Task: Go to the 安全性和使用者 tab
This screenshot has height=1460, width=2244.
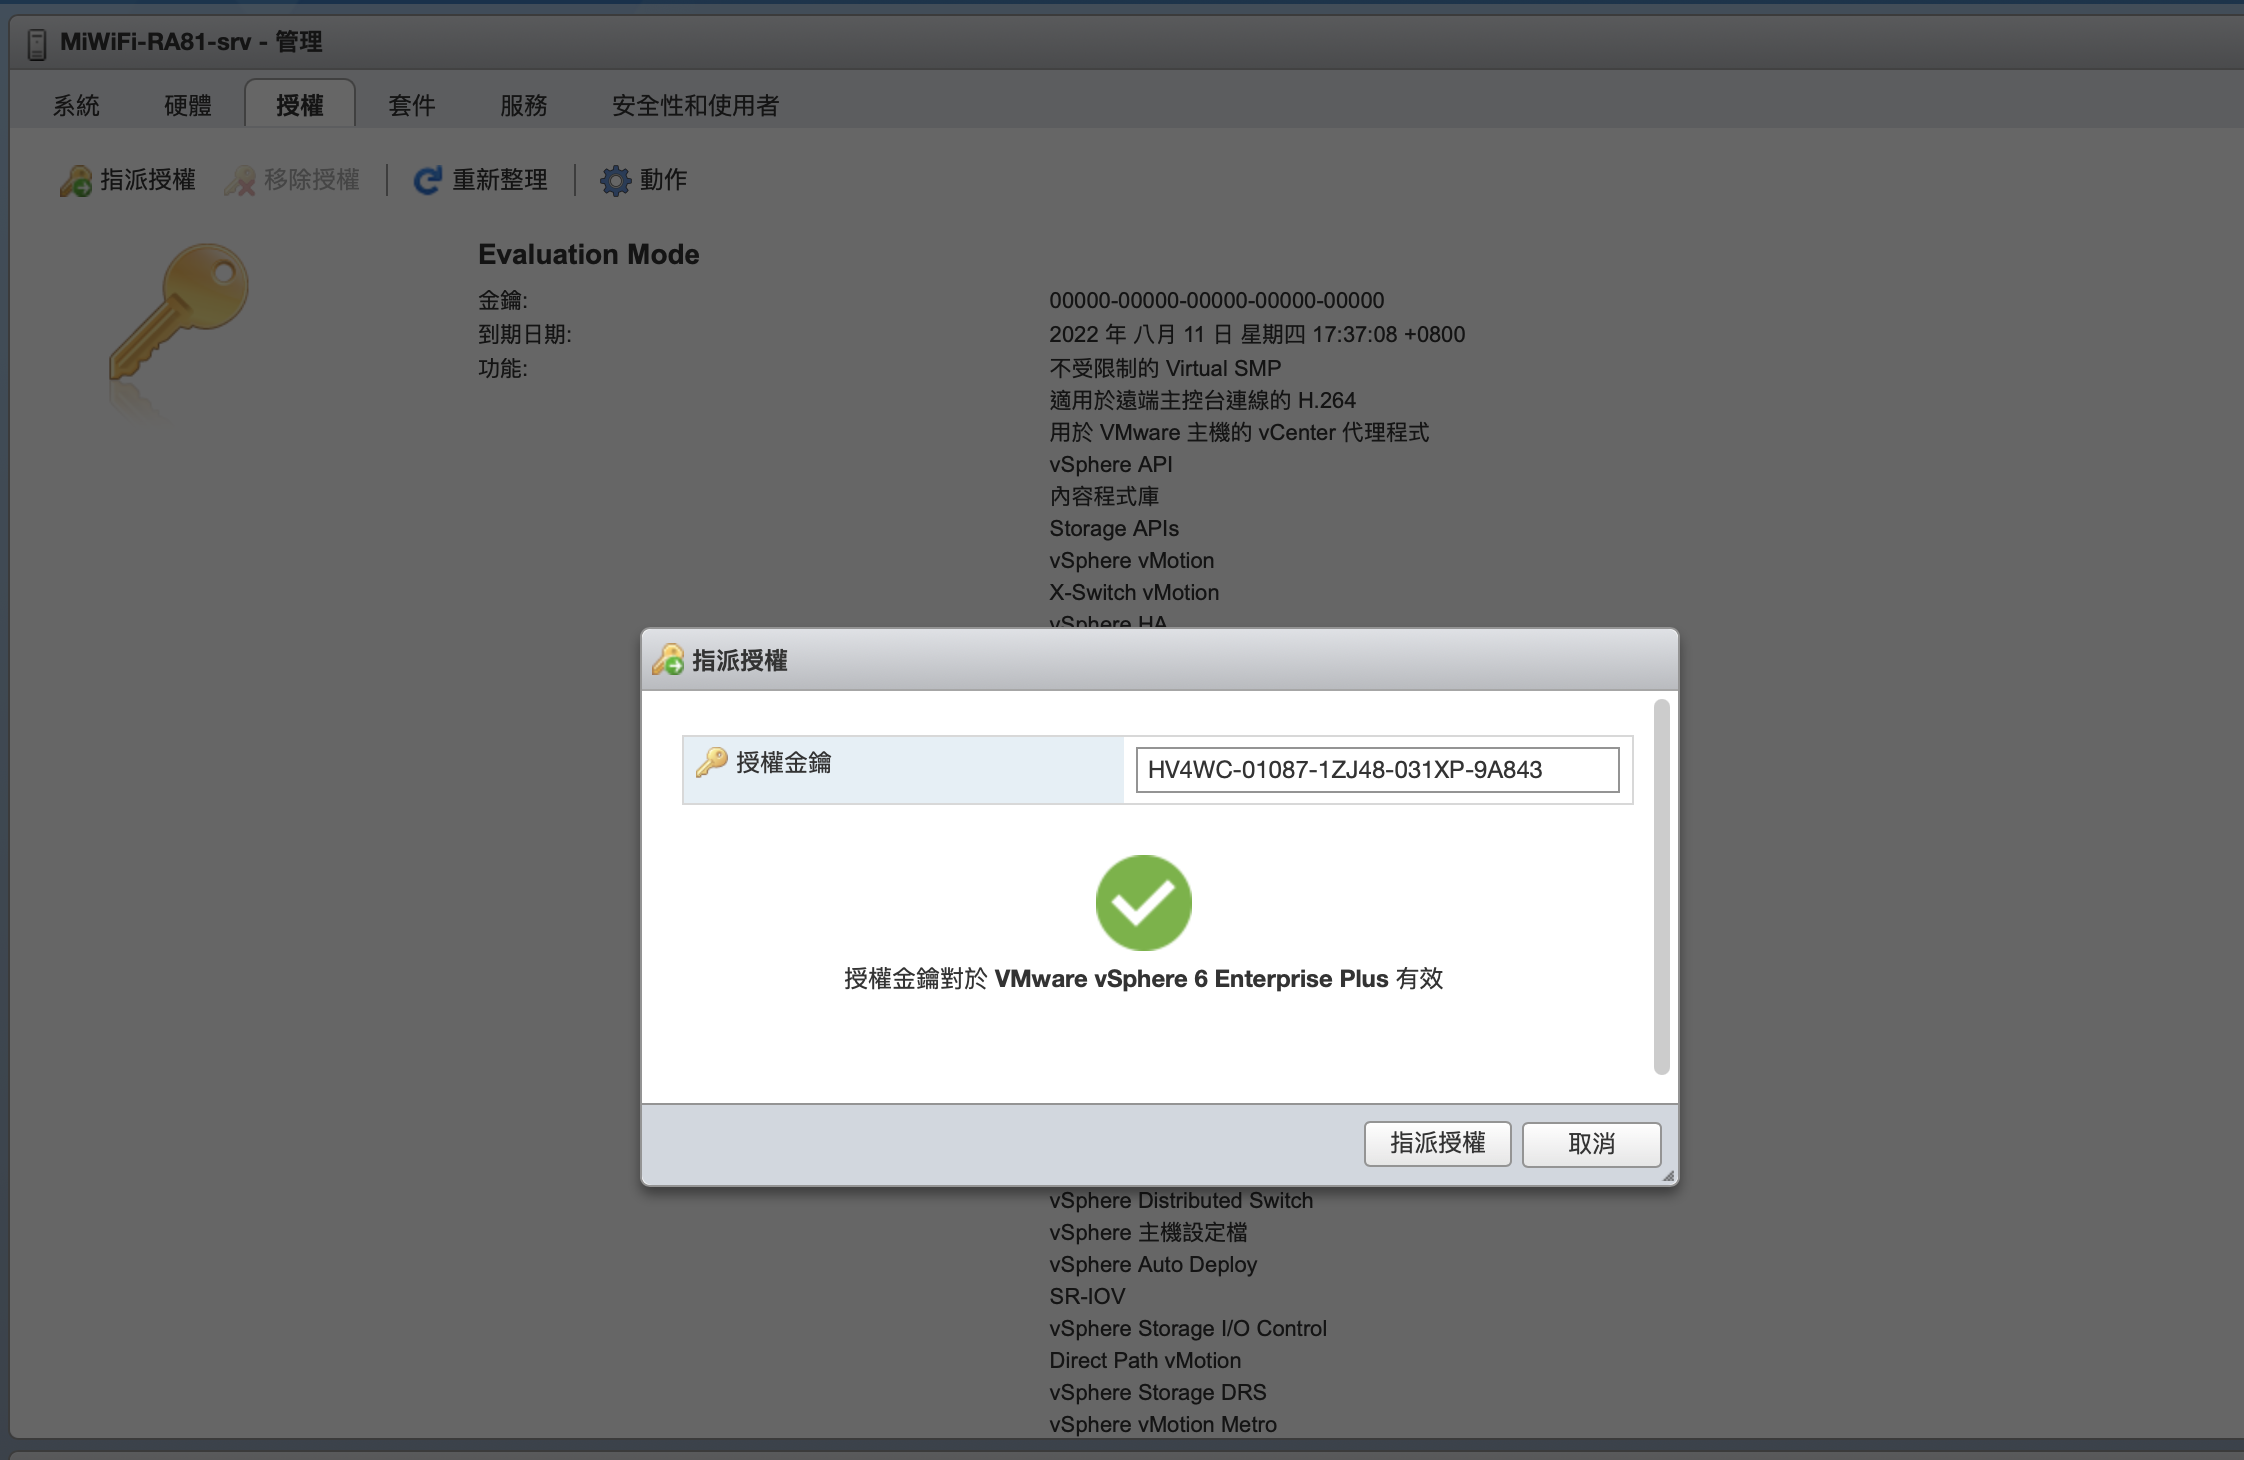Action: coord(695,105)
